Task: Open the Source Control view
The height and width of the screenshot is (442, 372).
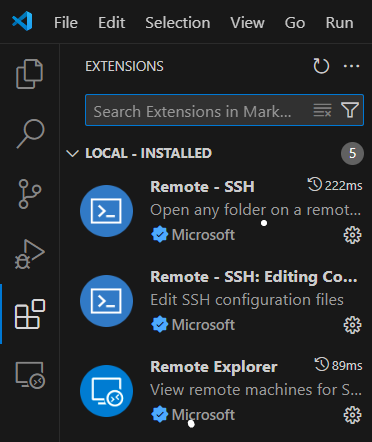Action: pyautogui.click(x=30, y=194)
